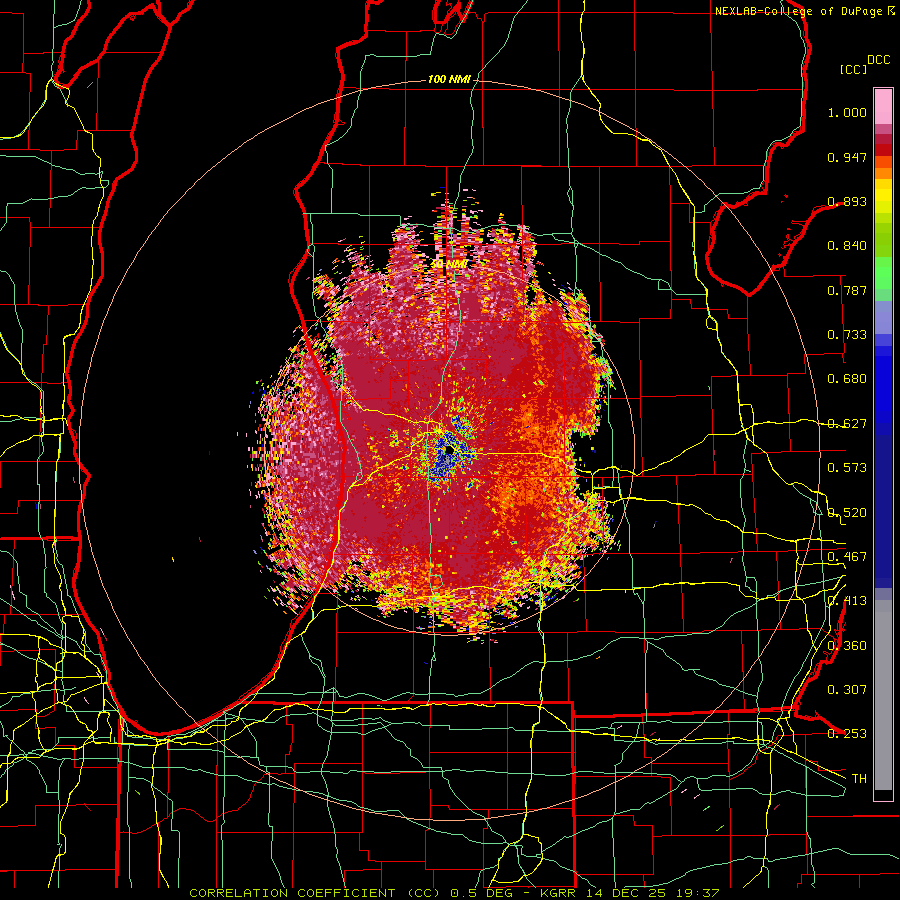Select the 0.307 scale value
The height and width of the screenshot is (900, 900).
(847, 689)
